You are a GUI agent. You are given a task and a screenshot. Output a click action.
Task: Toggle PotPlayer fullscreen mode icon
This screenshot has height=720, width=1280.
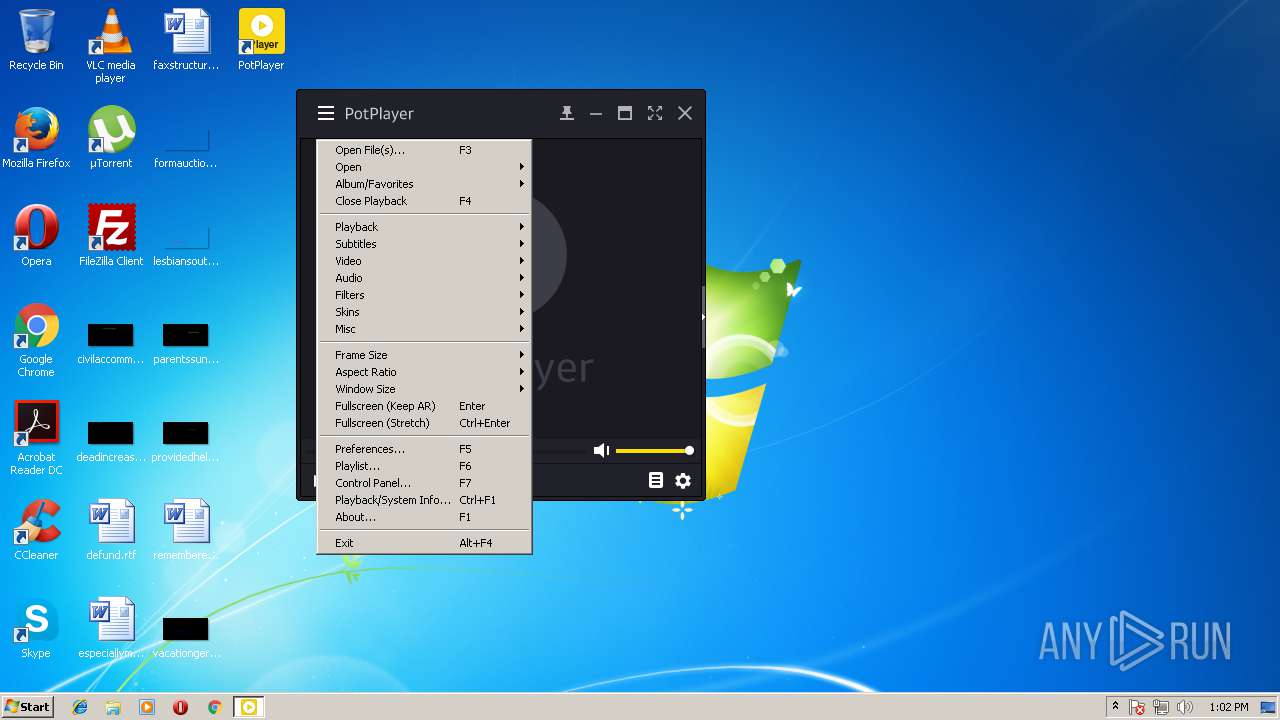coord(655,113)
